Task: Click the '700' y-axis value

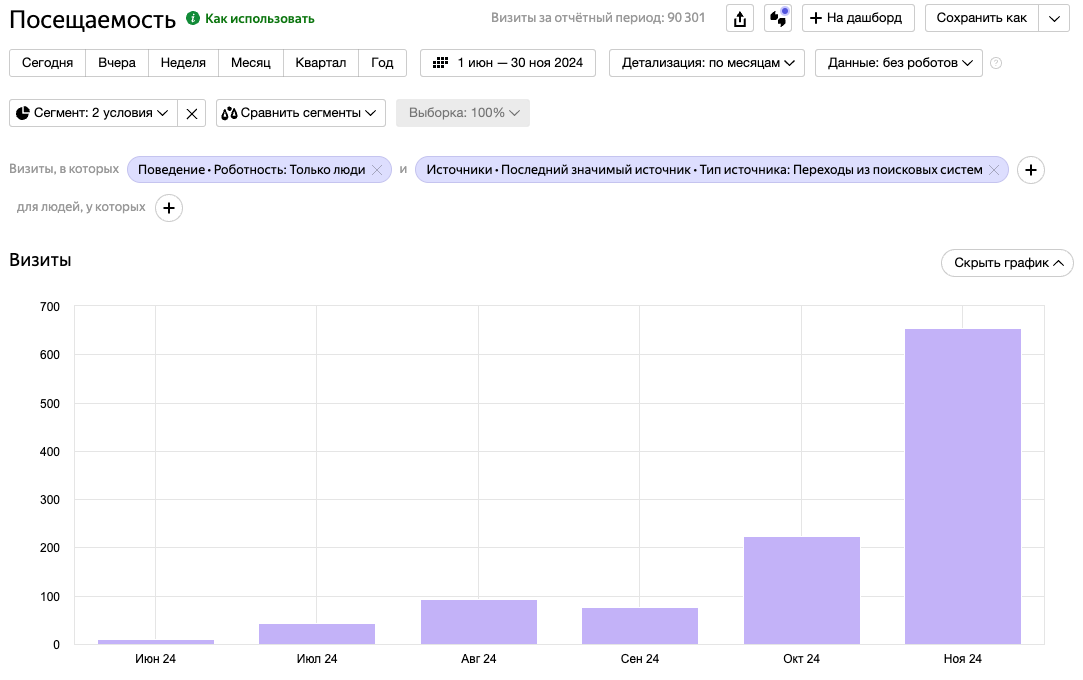Action: 50,307
